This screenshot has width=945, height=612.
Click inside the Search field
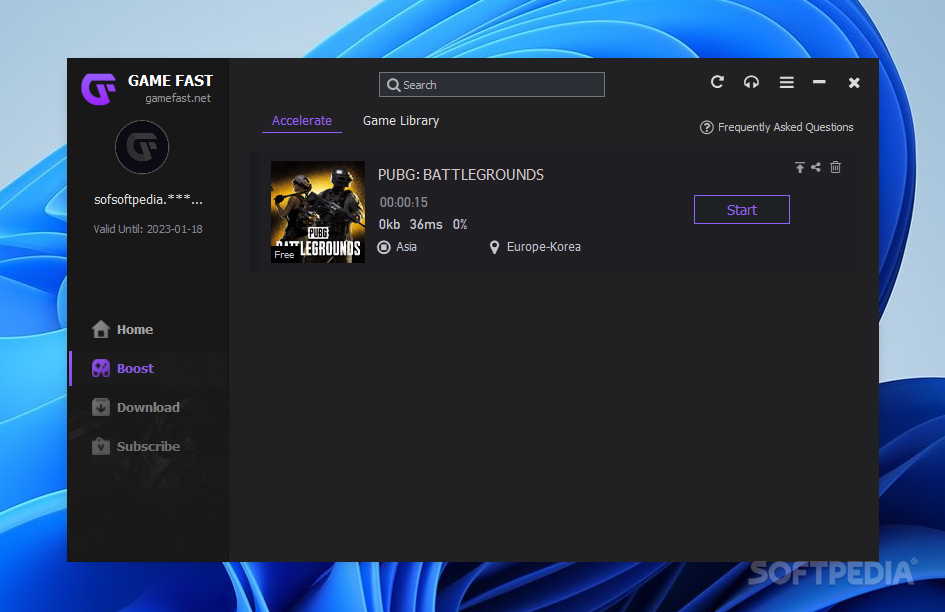pyautogui.click(x=492, y=84)
